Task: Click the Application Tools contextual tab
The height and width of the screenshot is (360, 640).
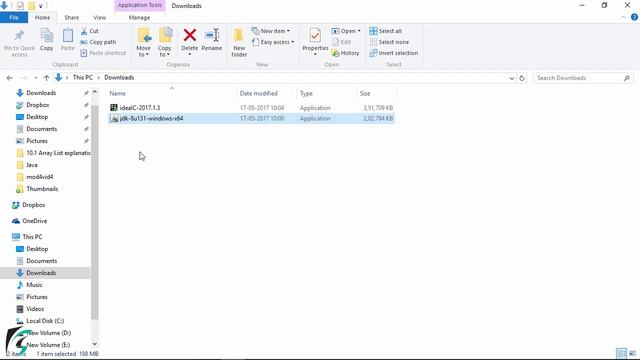Action: [140, 5]
